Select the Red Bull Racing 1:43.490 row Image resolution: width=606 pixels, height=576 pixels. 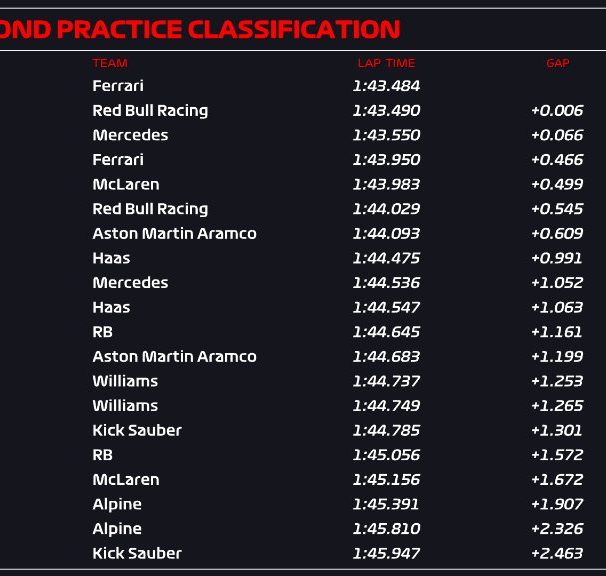[303, 111]
